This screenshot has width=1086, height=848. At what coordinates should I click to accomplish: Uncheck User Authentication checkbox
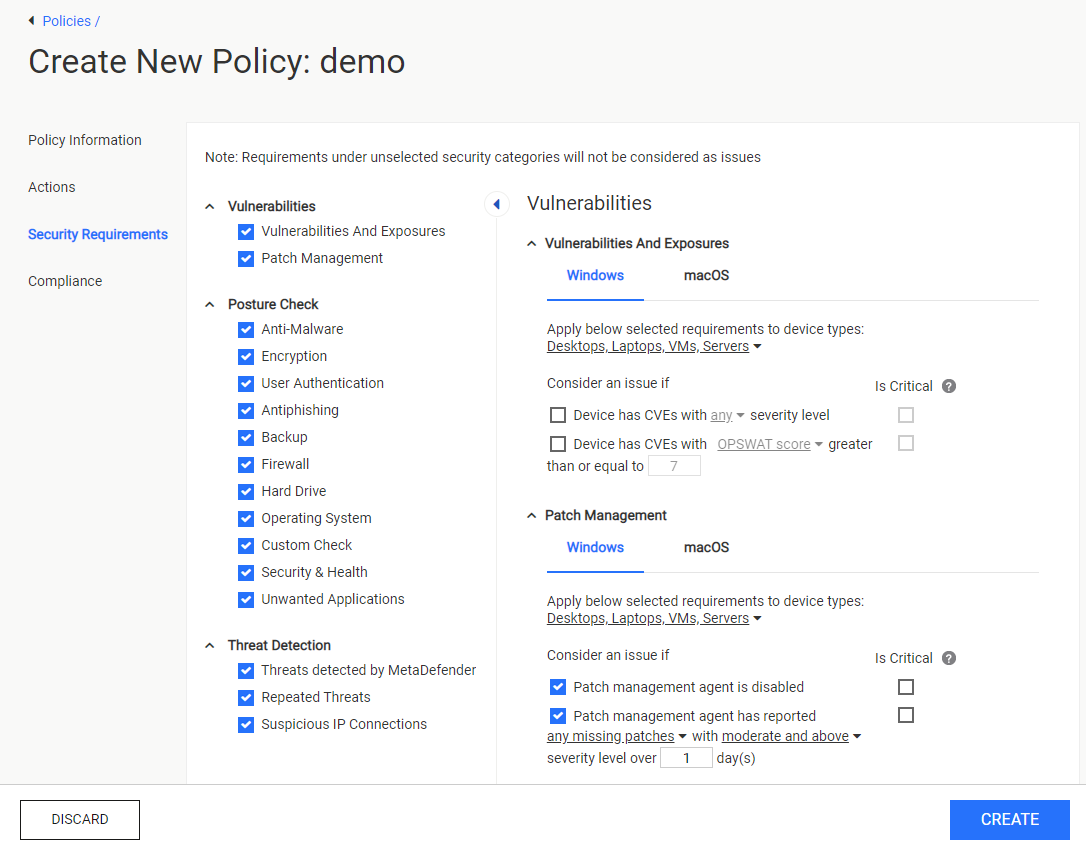[x=246, y=384]
